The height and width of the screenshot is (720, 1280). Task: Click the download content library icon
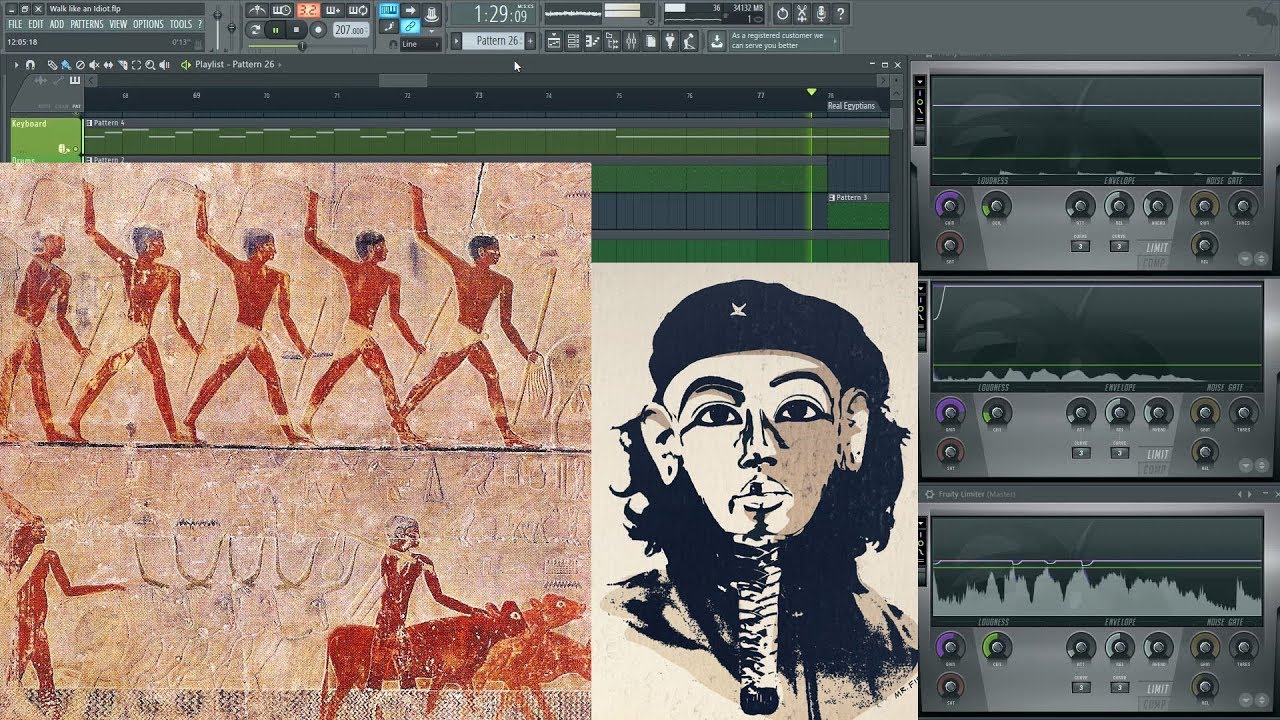[x=717, y=41]
